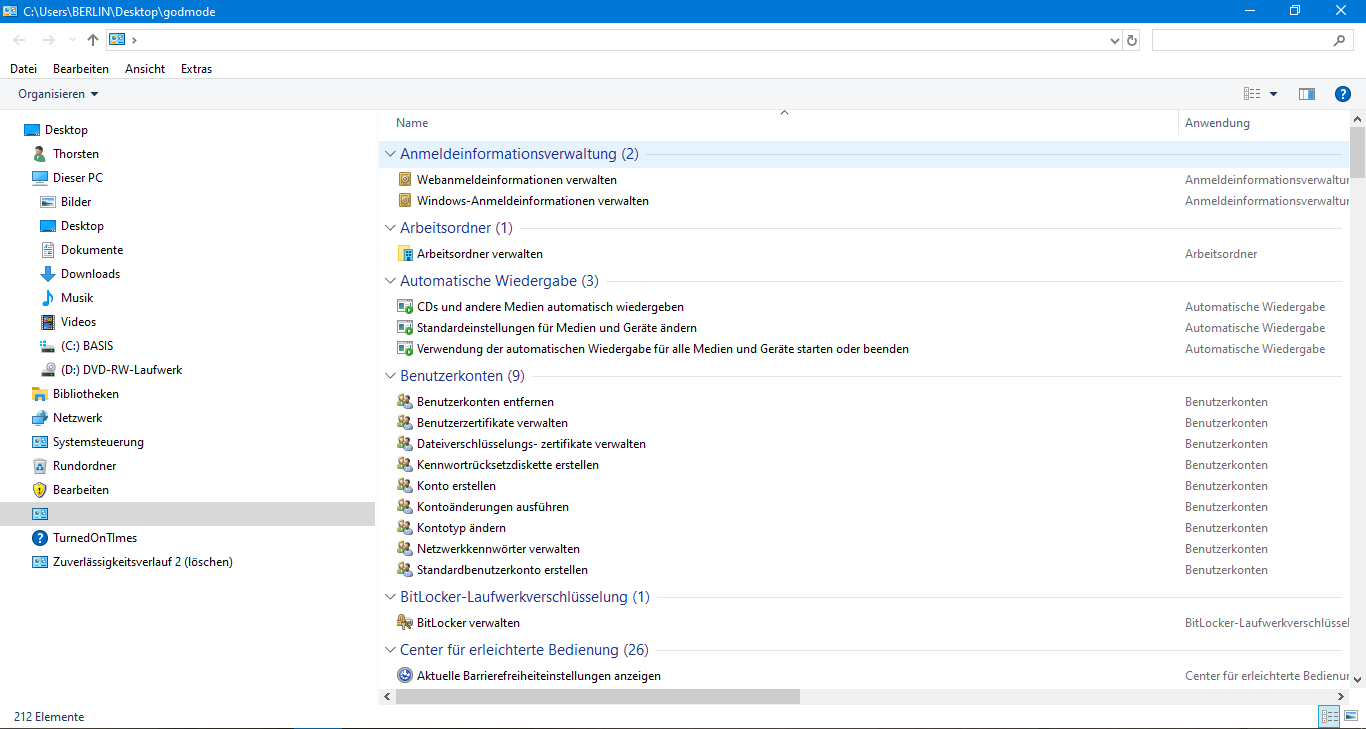Click the Dokumente folder icon
Image resolution: width=1366 pixels, height=729 pixels.
(47, 250)
